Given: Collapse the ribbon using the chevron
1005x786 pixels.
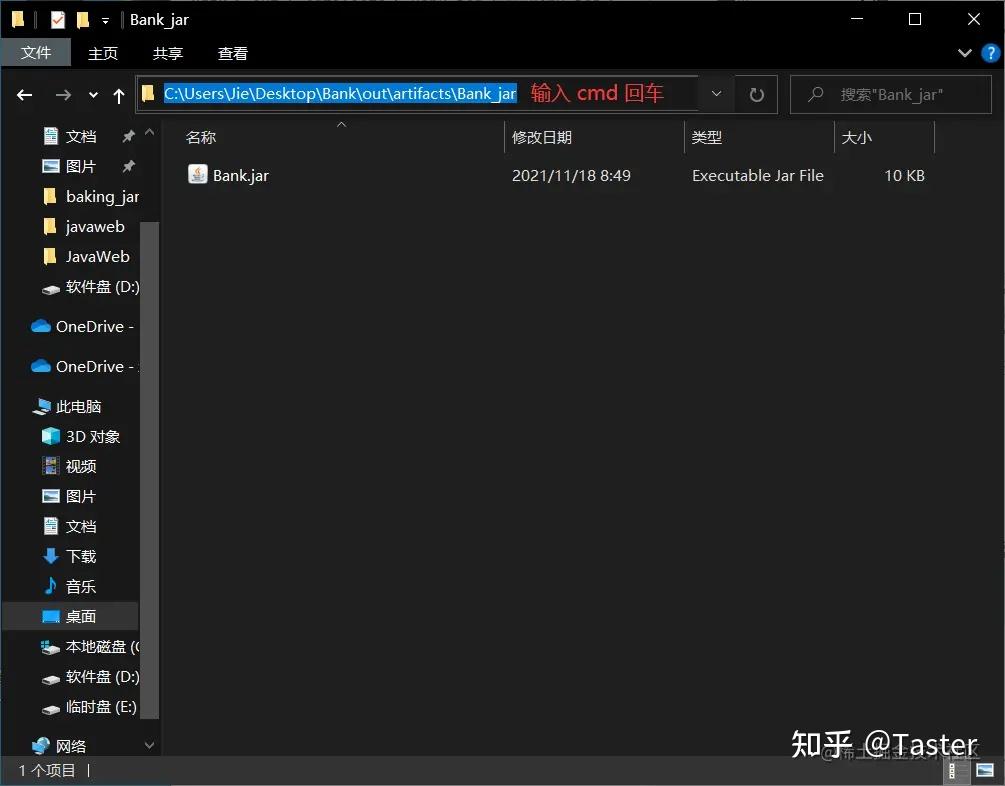Looking at the screenshot, I should [963, 53].
